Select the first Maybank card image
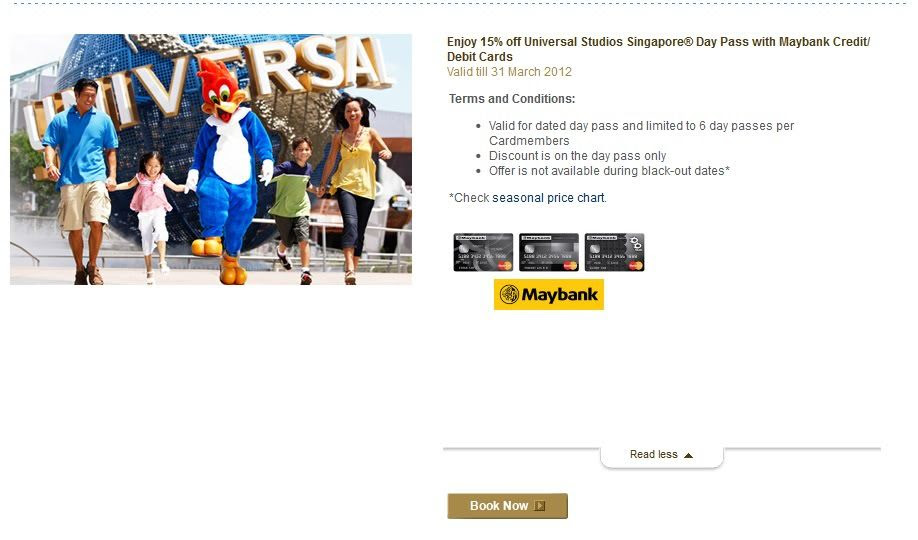918x540 pixels. coord(483,252)
